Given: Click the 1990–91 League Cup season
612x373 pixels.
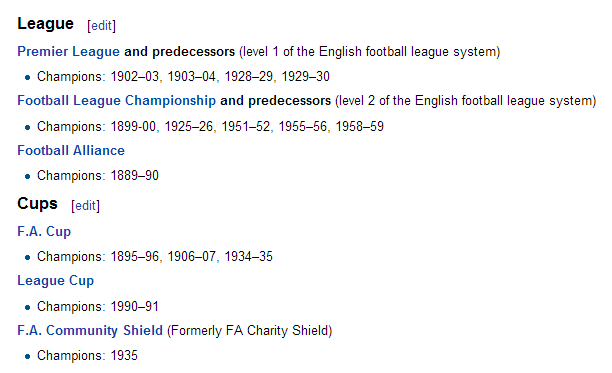Looking at the screenshot, I should [x=135, y=307].
